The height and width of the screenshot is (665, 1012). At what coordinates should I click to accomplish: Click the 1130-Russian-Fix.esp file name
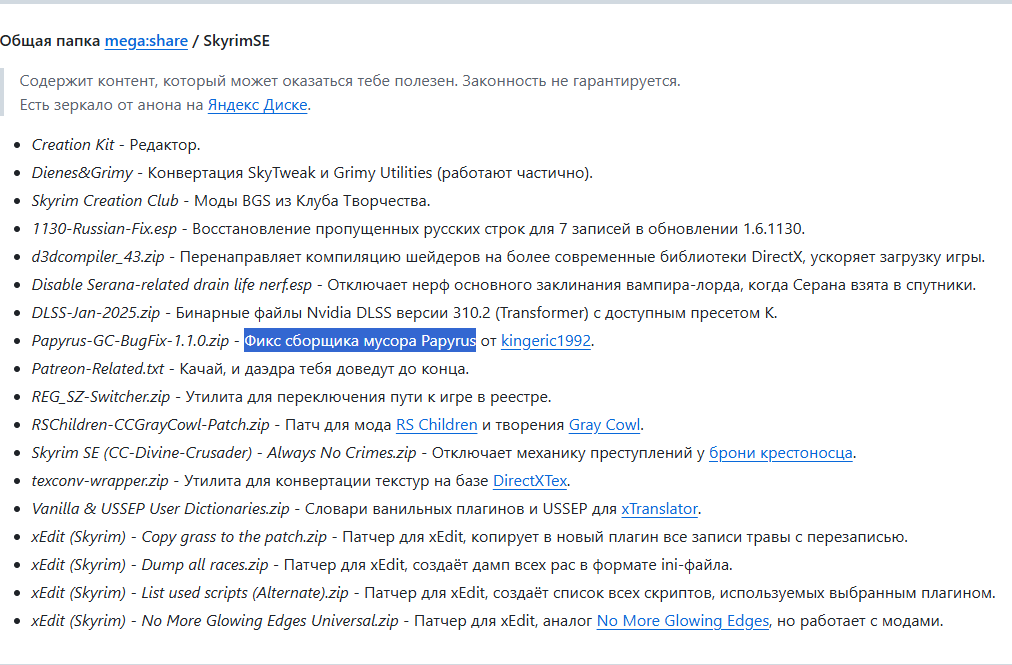[104, 229]
